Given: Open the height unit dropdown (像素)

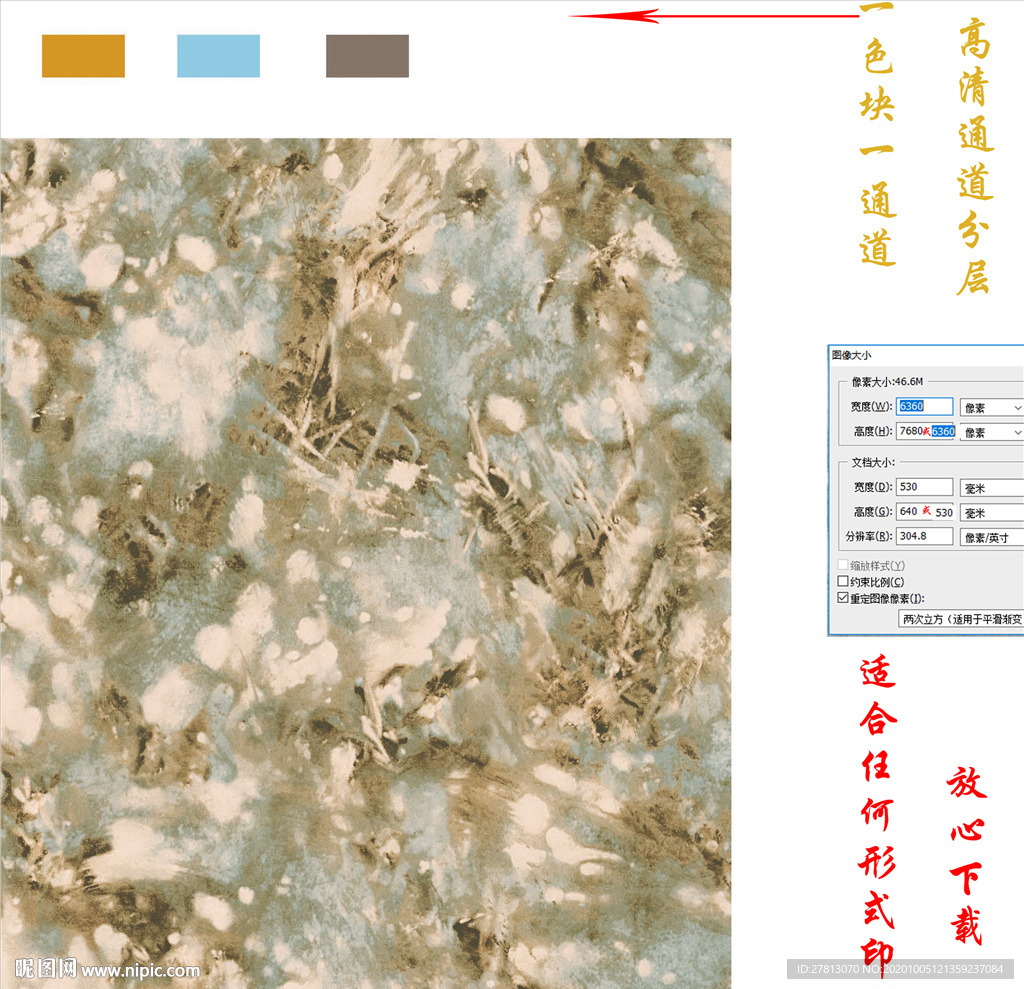Looking at the screenshot, I should pyautogui.click(x=991, y=432).
